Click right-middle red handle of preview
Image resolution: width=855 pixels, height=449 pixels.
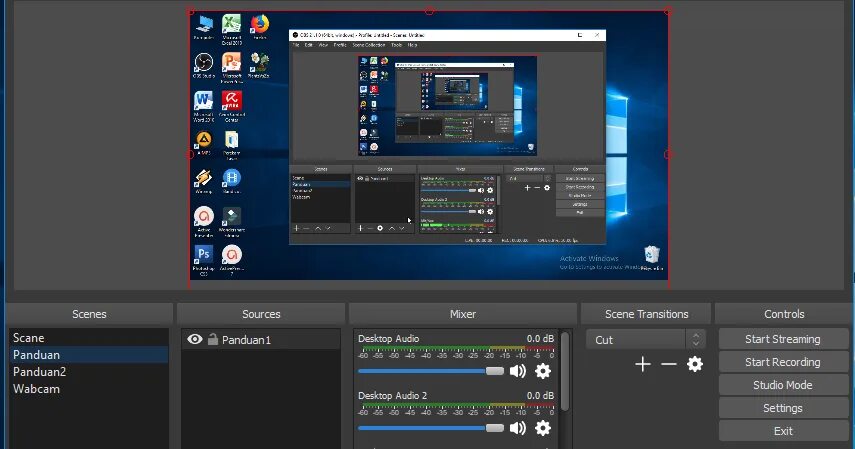coord(669,154)
